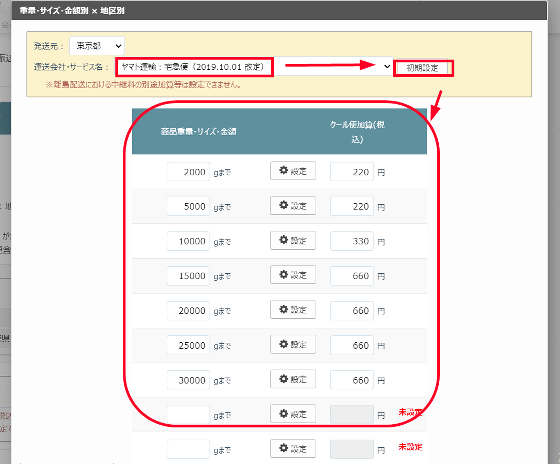The width and height of the screenshot is (560, 464).
Task: Click the 未設定 label in last unset row
Action: coord(410,447)
